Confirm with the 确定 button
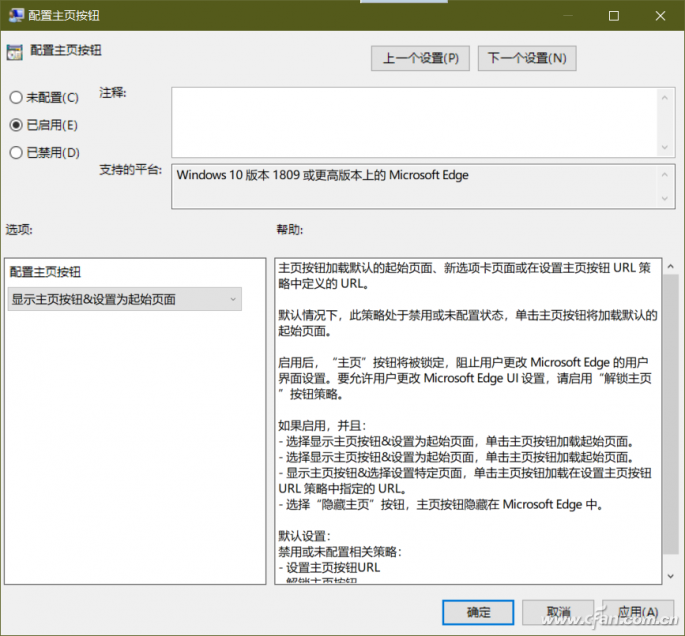 point(478,612)
